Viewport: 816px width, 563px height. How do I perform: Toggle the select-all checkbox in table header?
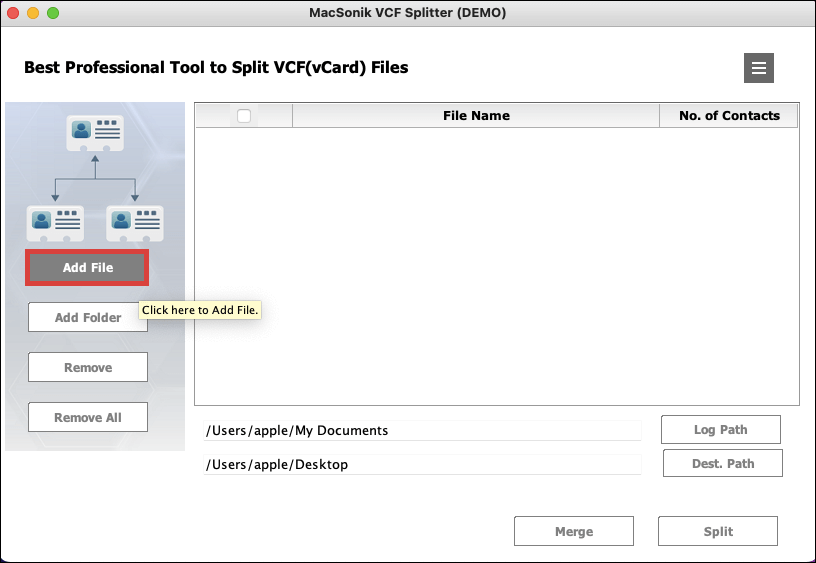point(244,116)
